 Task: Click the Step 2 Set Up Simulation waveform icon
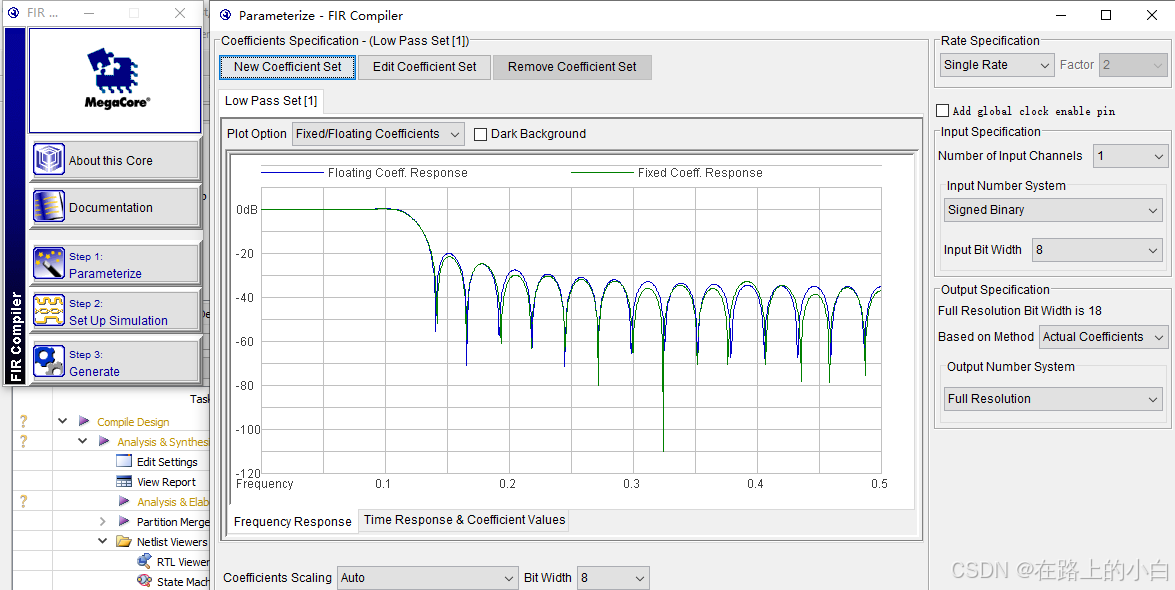tap(49, 310)
